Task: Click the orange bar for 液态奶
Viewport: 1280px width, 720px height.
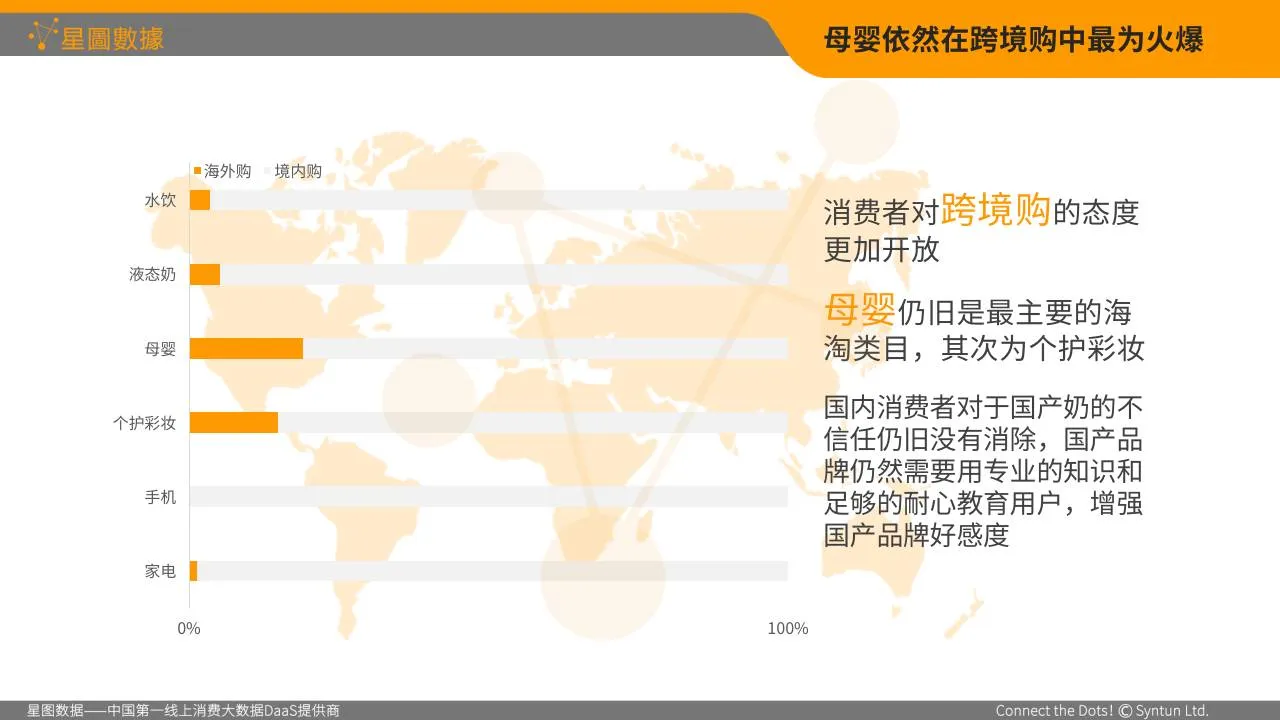Action: click(205, 274)
